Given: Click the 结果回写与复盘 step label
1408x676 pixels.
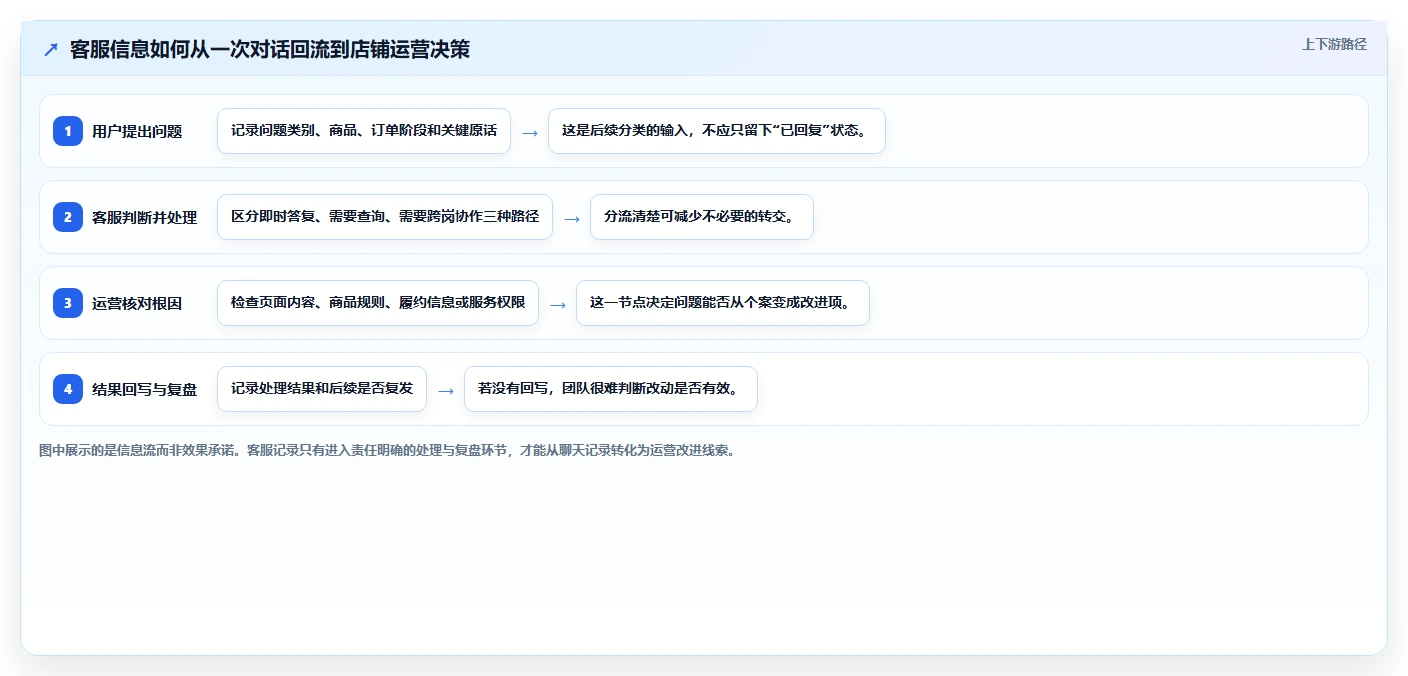Looking at the screenshot, I should pyautogui.click(x=145, y=389).
